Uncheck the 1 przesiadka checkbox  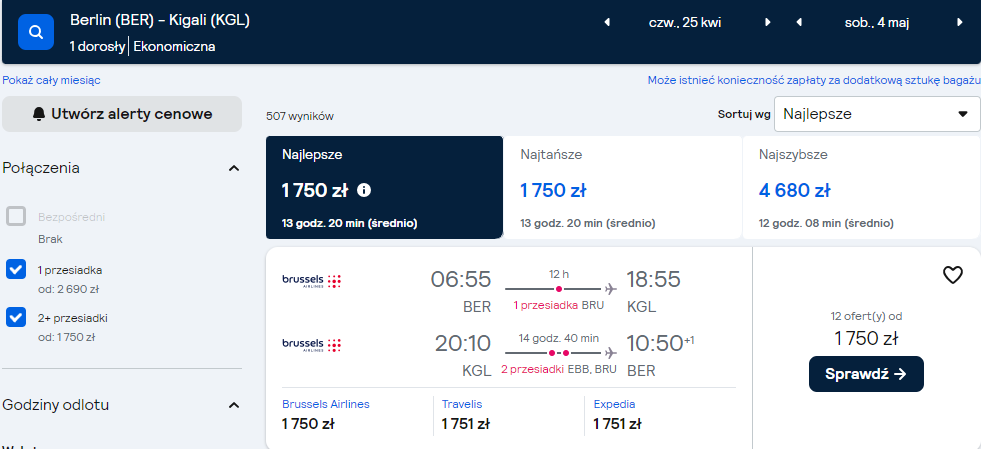coord(16,270)
